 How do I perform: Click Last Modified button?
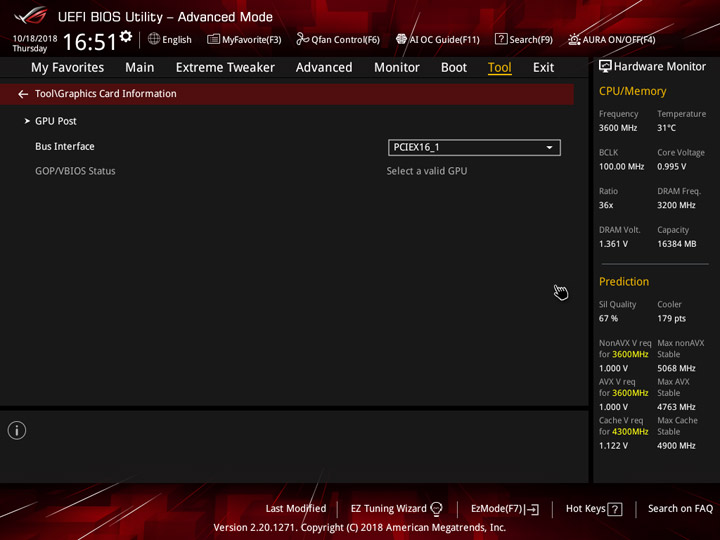296,509
